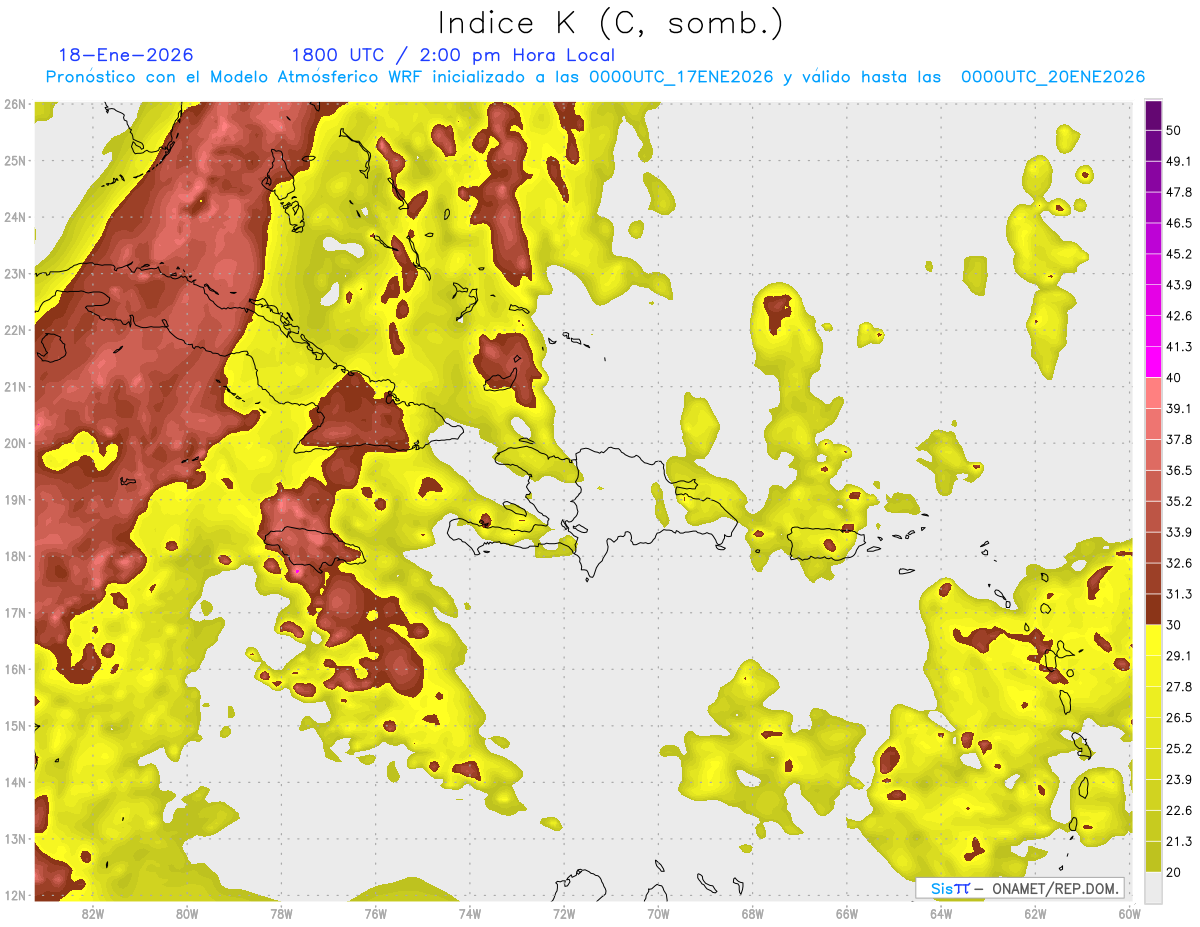
Task: Click the bright yellow swatch between 29.1 and 30
Action: [x=1153, y=640]
